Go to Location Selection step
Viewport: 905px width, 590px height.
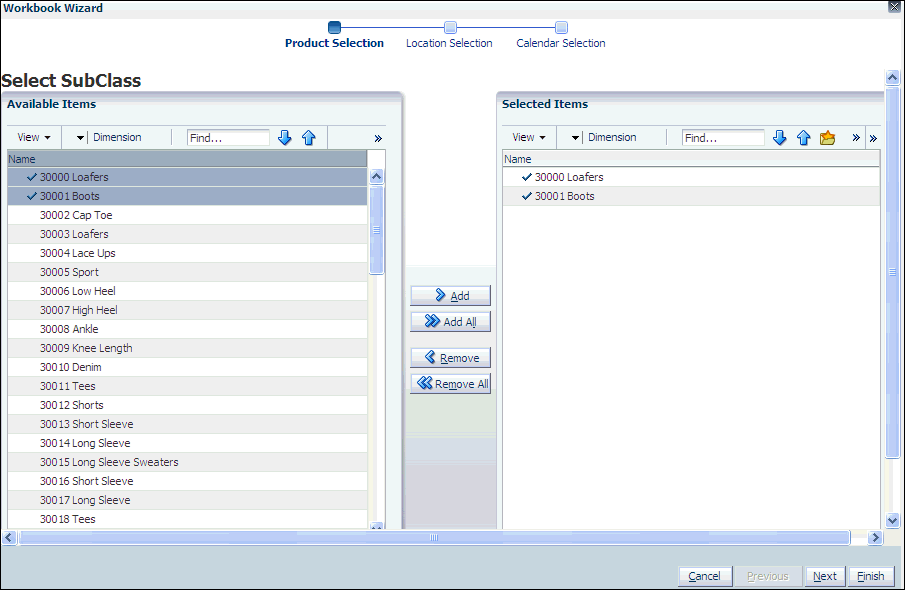(449, 36)
